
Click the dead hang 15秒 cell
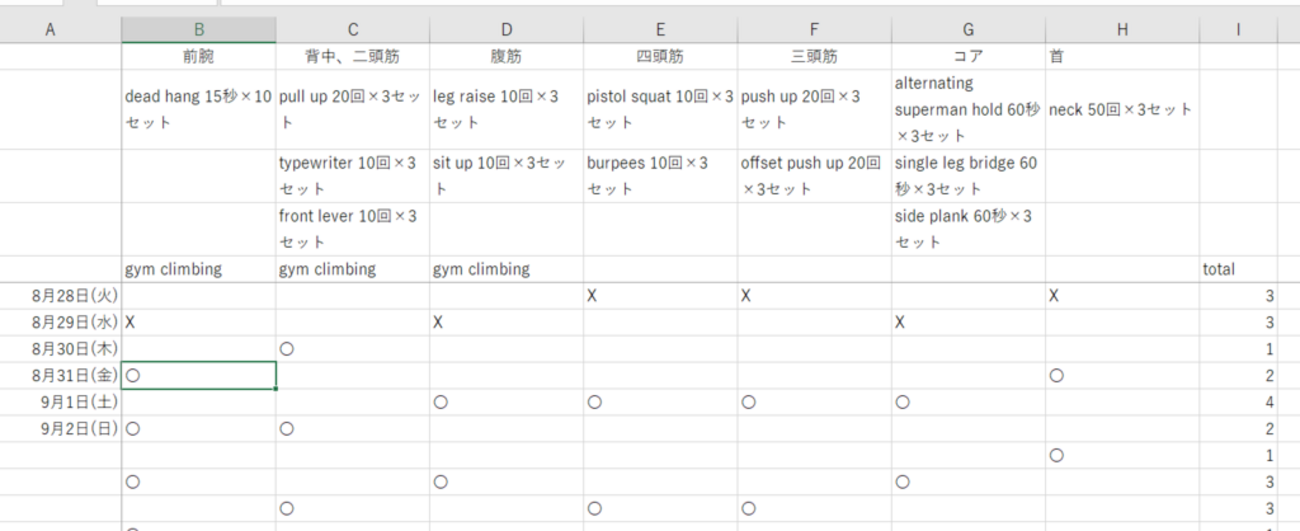[x=199, y=110]
